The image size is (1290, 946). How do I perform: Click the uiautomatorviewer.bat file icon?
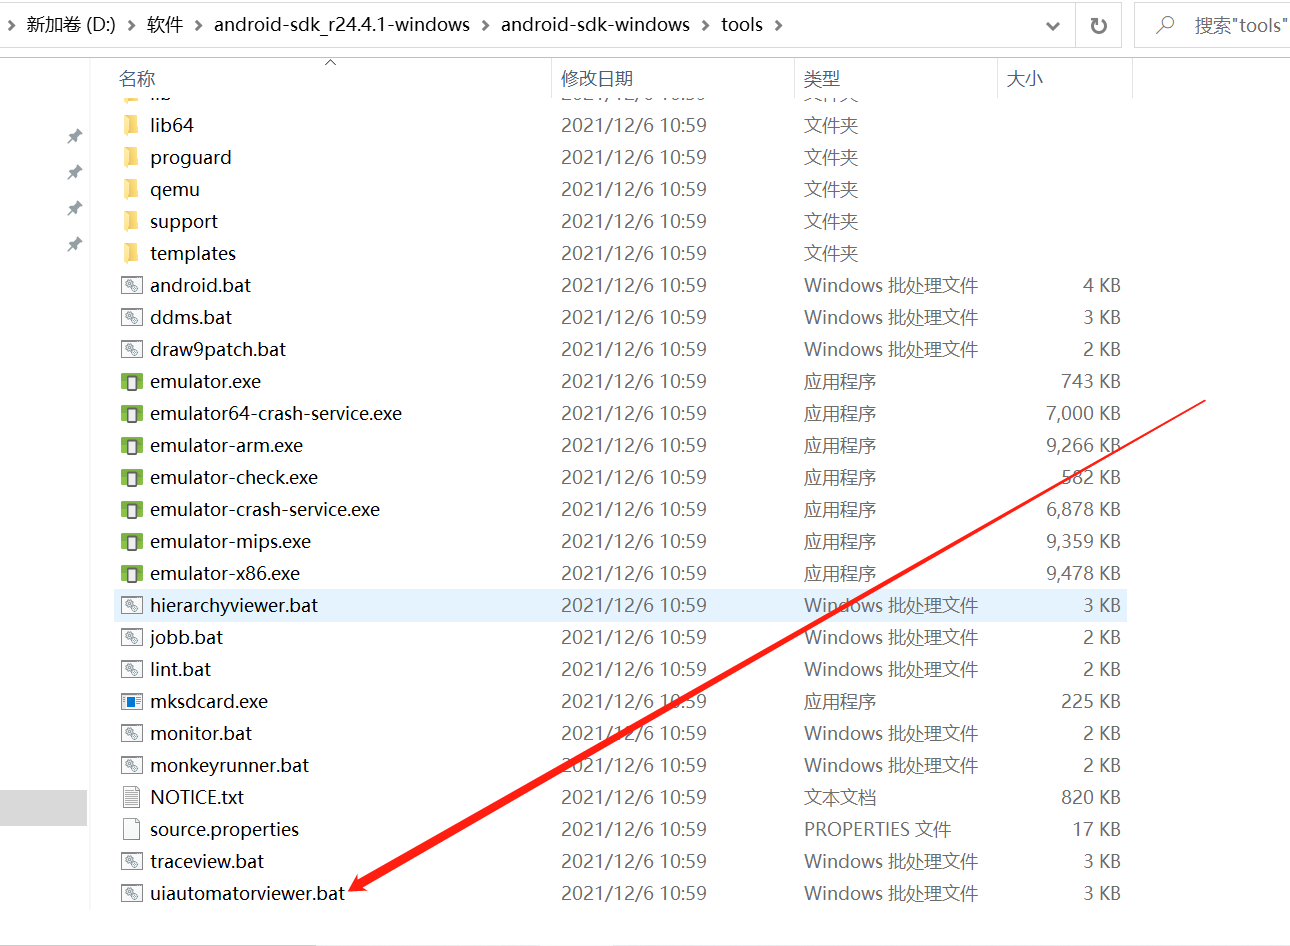click(131, 893)
